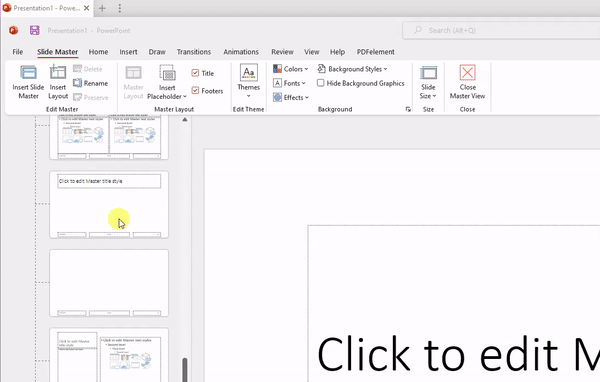
Task: Switch to the Review tab
Action: pos(282,52)
